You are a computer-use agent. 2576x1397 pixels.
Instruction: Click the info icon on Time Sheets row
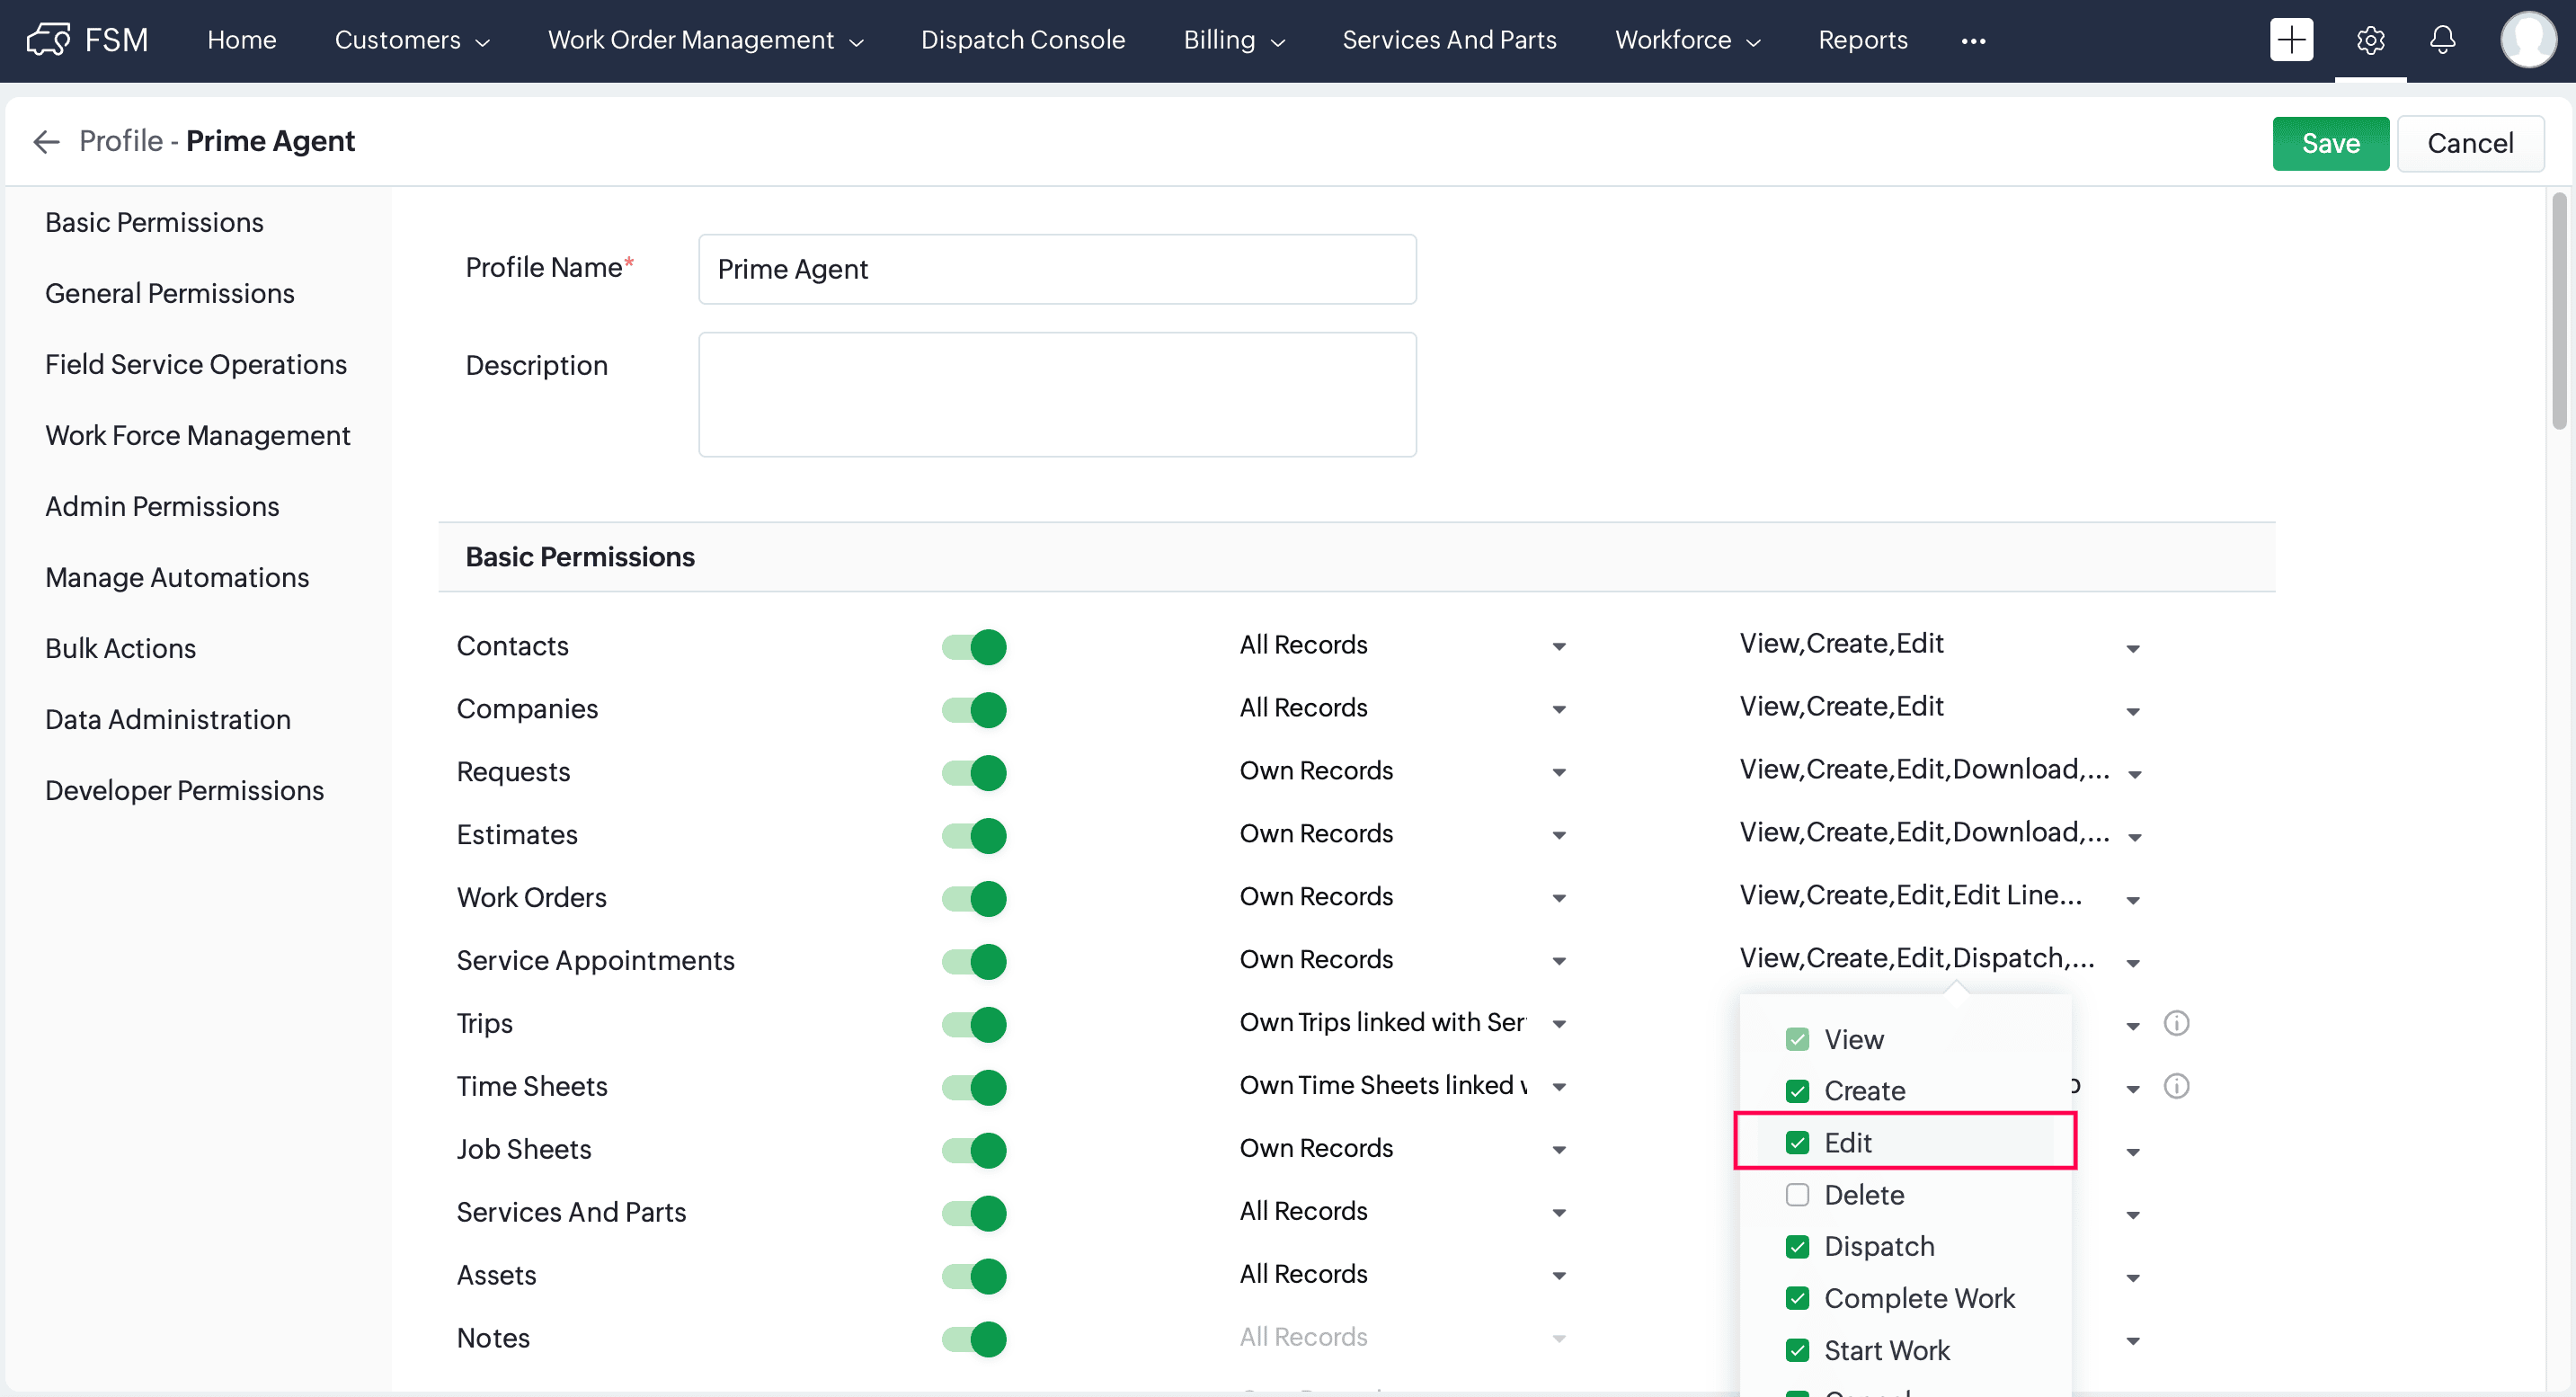click(2176, 1086)
